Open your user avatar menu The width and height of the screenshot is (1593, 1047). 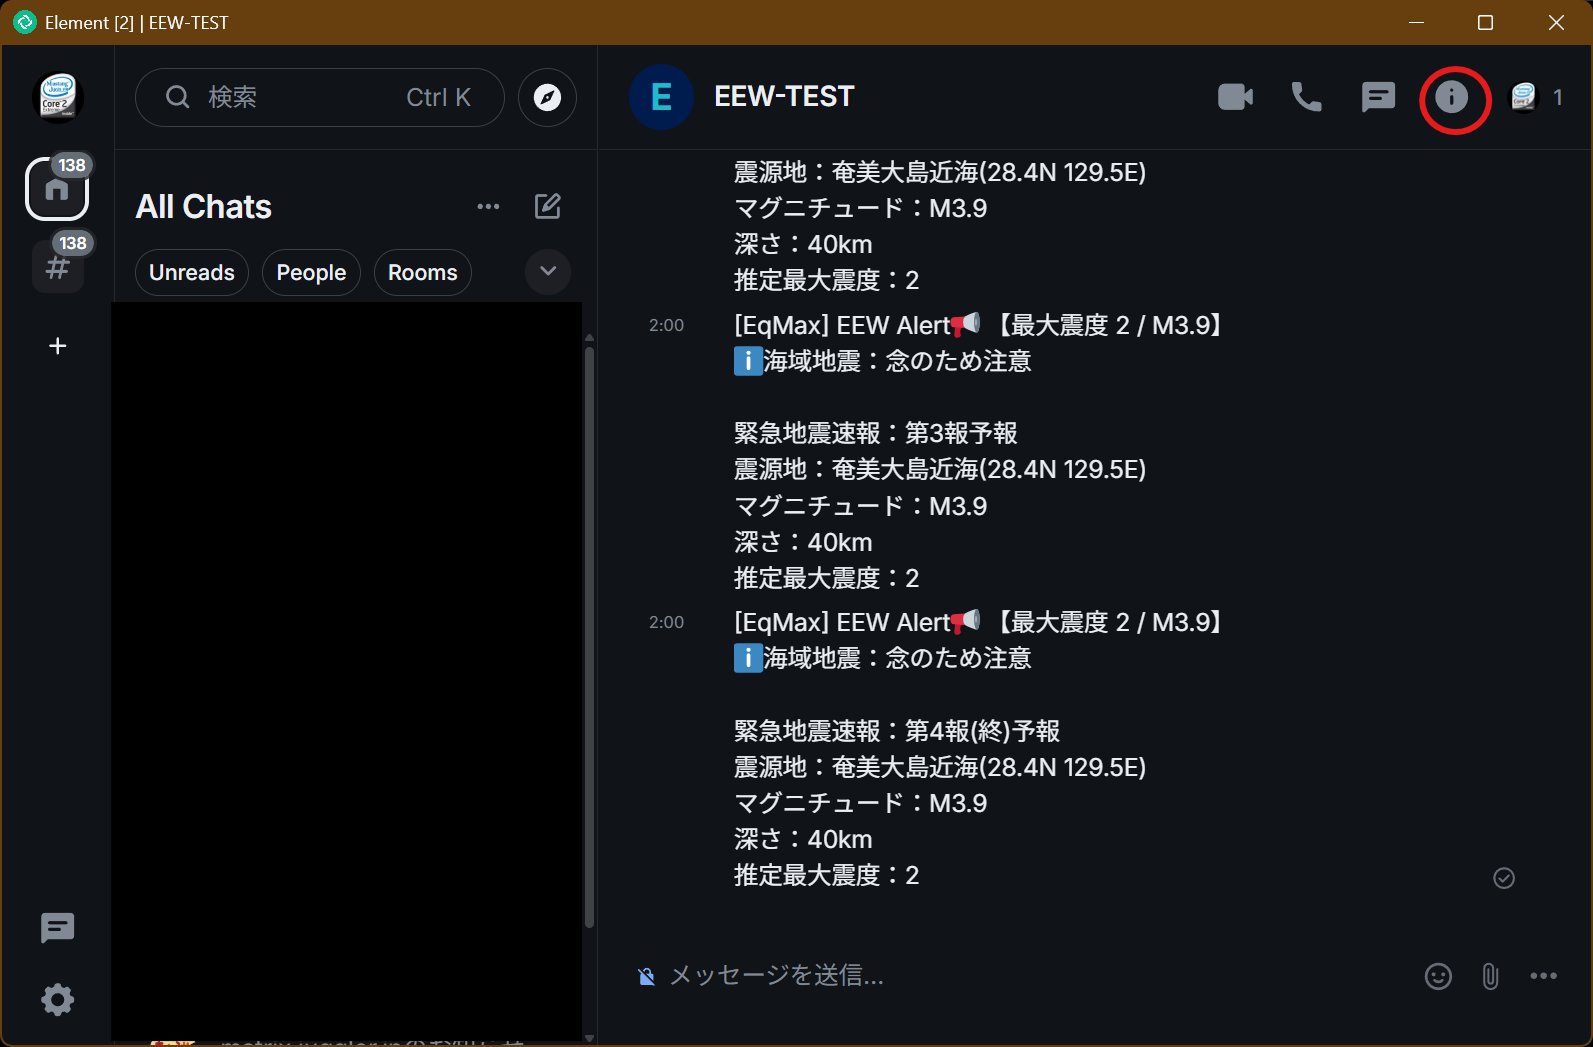click(x=57, y=97)
